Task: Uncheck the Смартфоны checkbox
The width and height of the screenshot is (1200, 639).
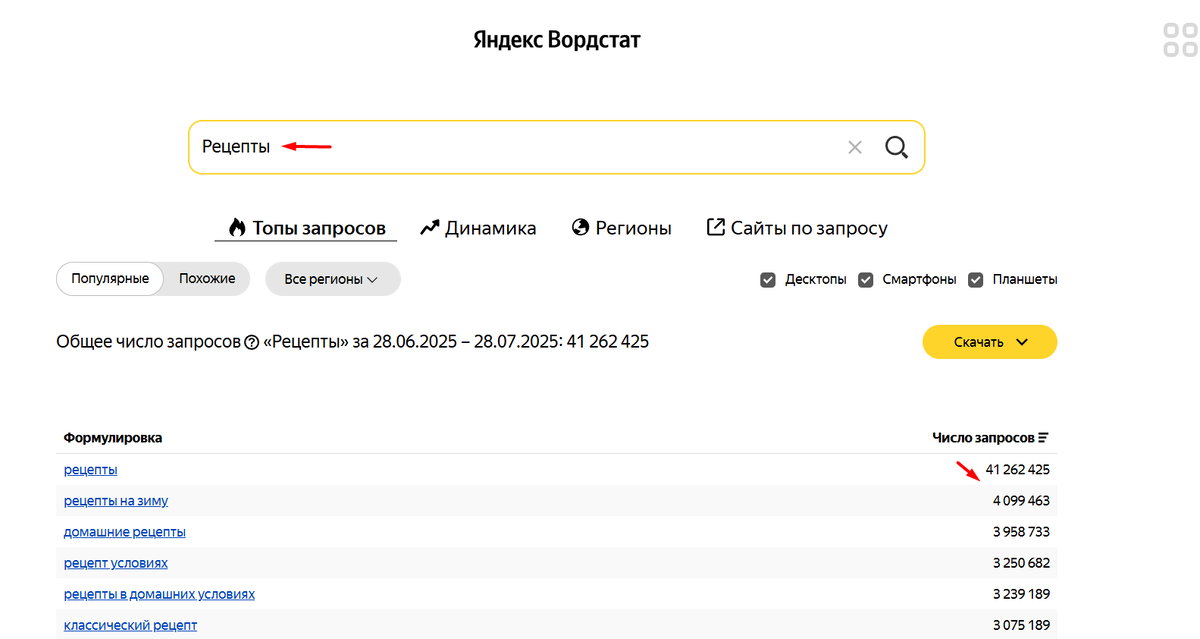Action: click(866, 280)
